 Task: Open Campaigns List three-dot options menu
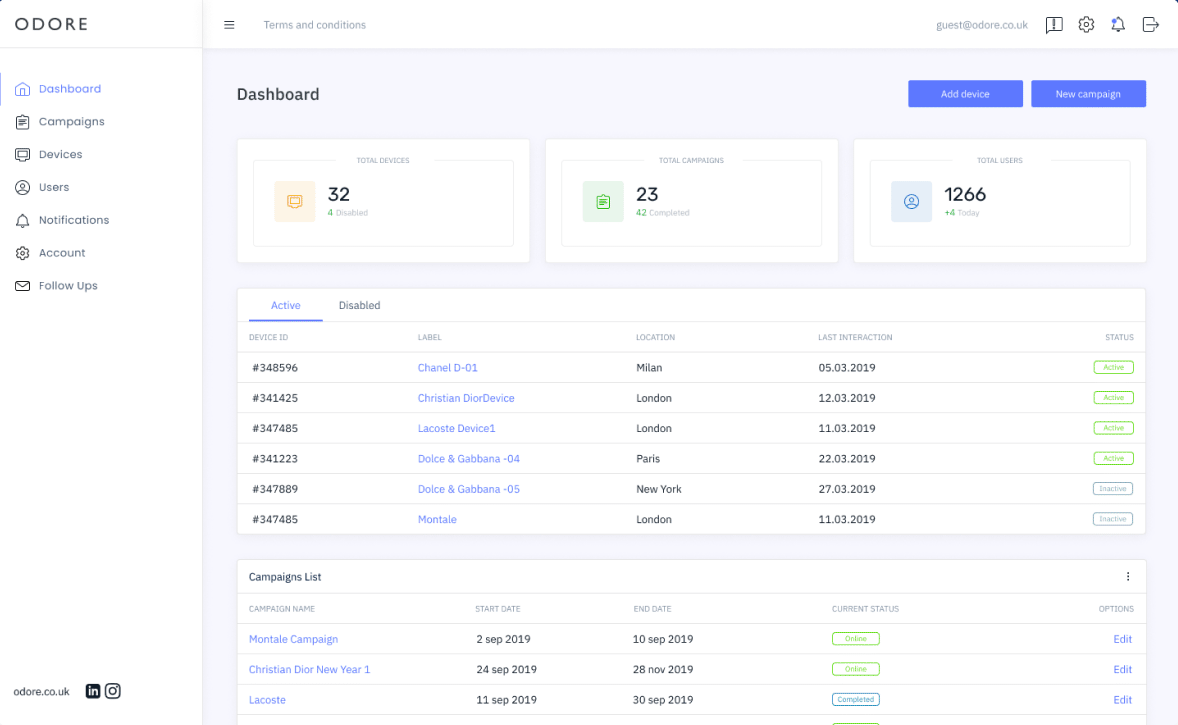pyautogui.click(x=1128, y=577)
